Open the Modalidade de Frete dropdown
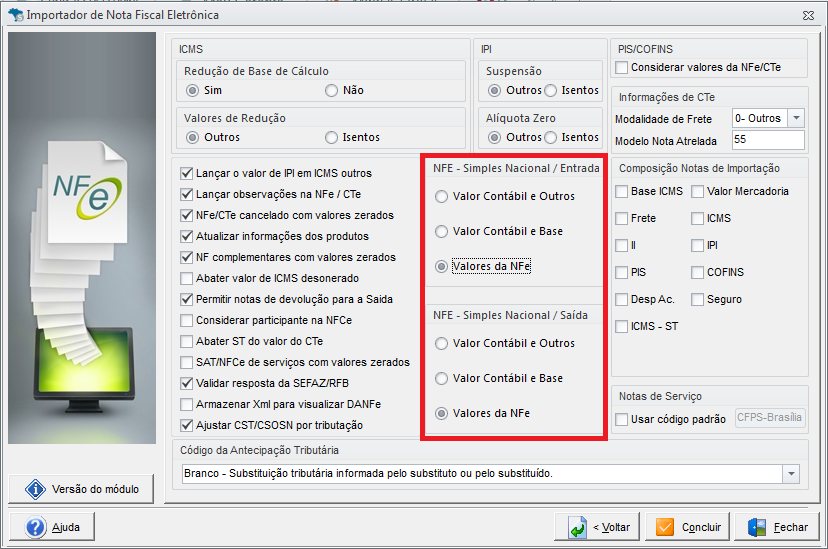This screenshot has width=828, height=549. [x=796, y=118]
